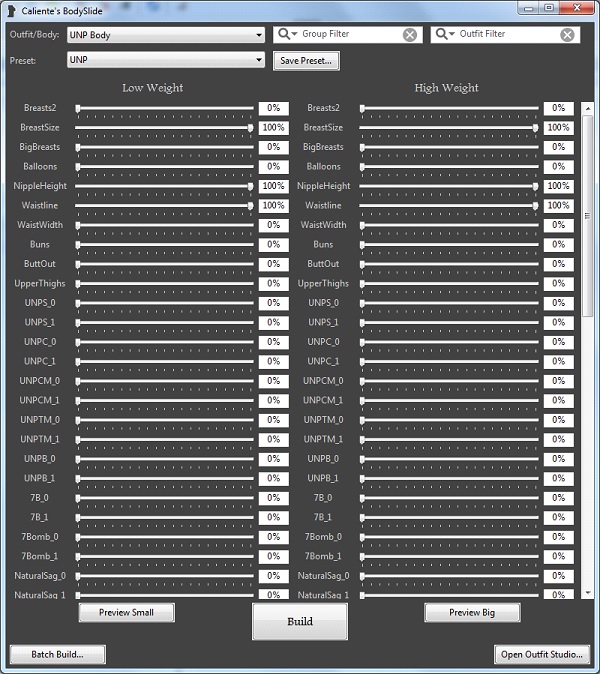
Task: Click the High Weight UNPC_0 value box
Action: tap(559, 342)
